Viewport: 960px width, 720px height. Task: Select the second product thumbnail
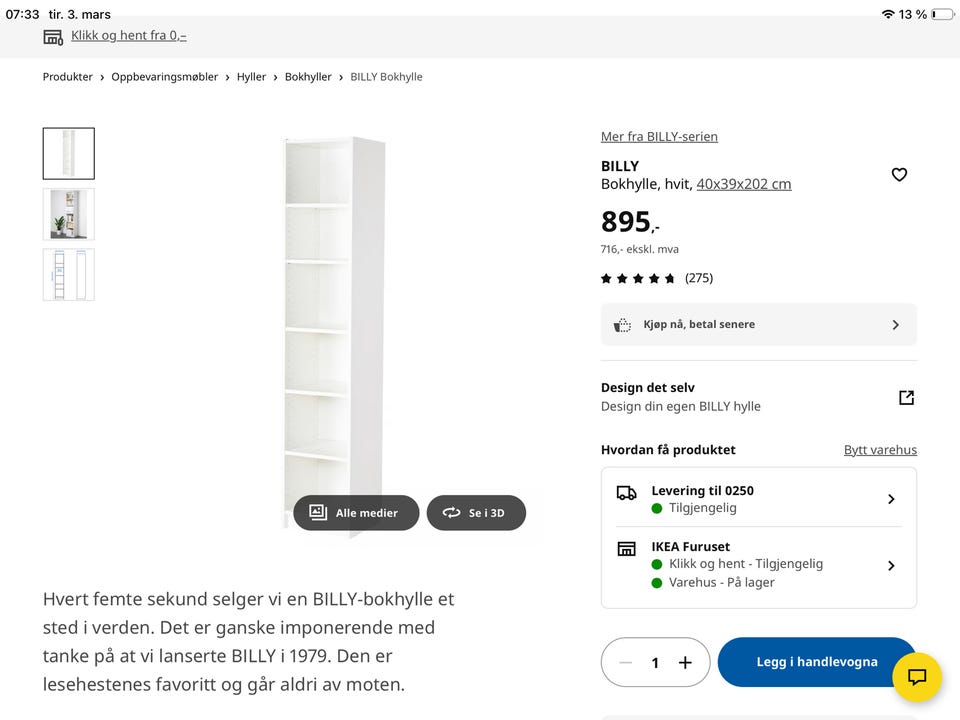tap(68, 214)
